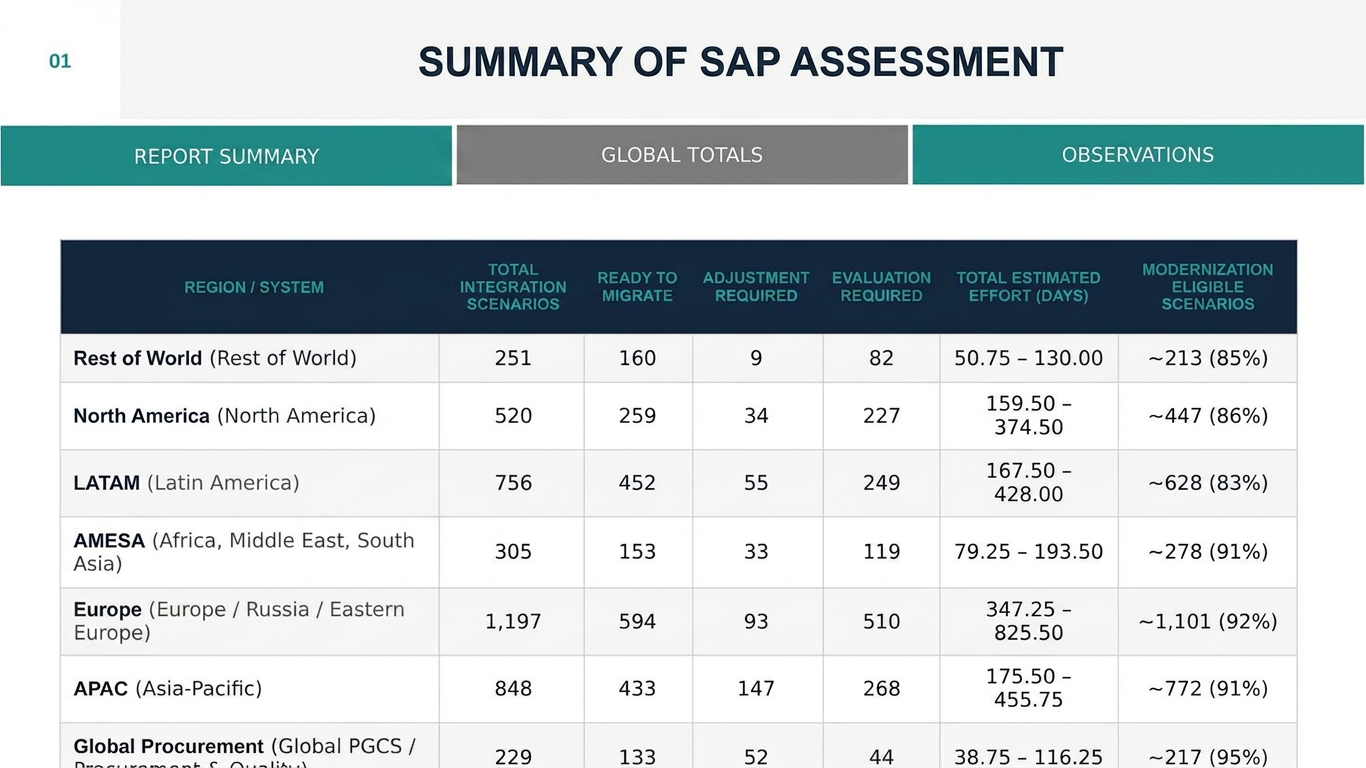The height and width of the screenshot is (768, 1366).
Task: Click modernization value ~278 (91%)
Action: (x=1208, y=552)
